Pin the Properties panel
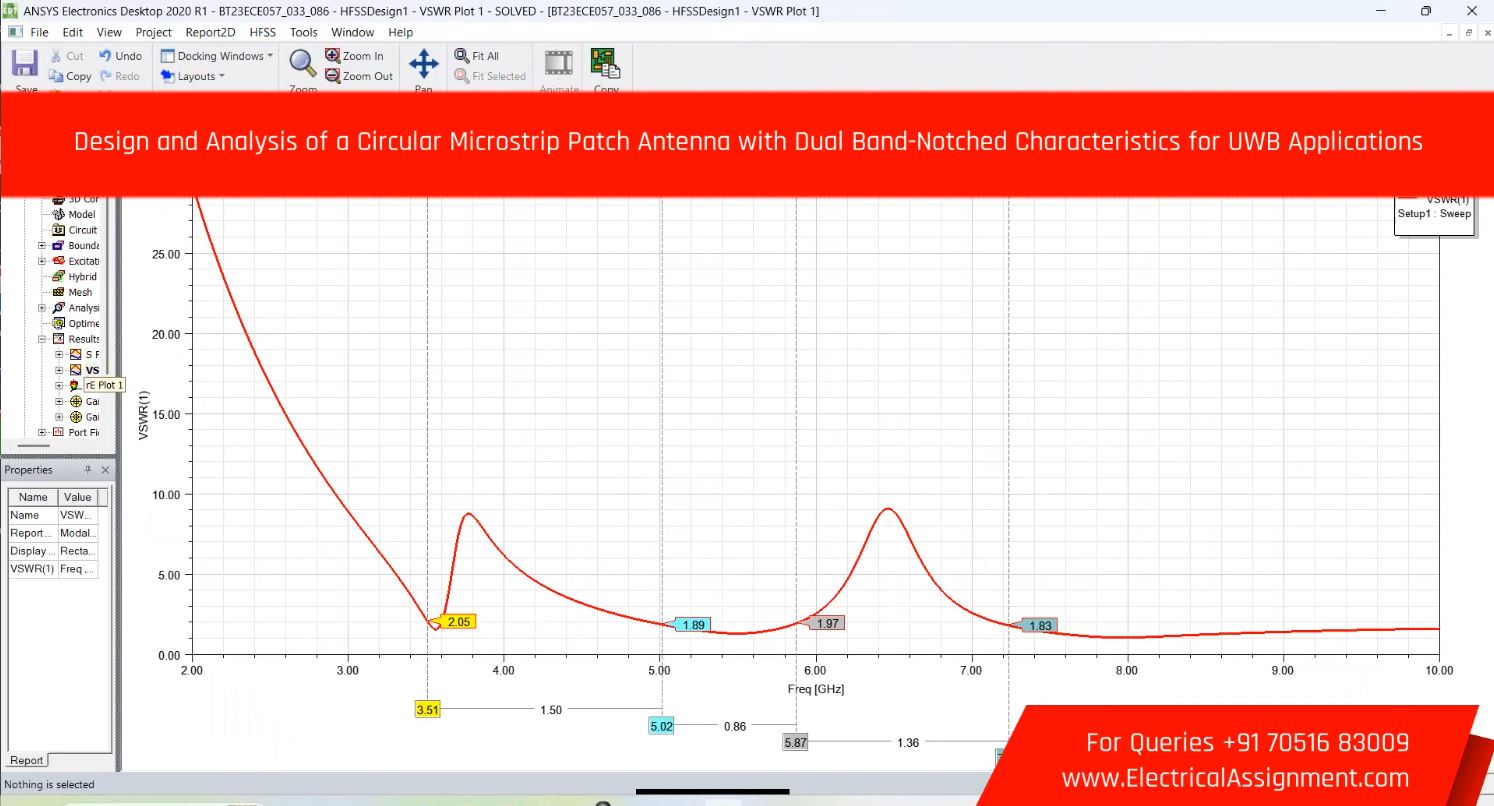The image size is (1494, 806). tap(88, 470)
